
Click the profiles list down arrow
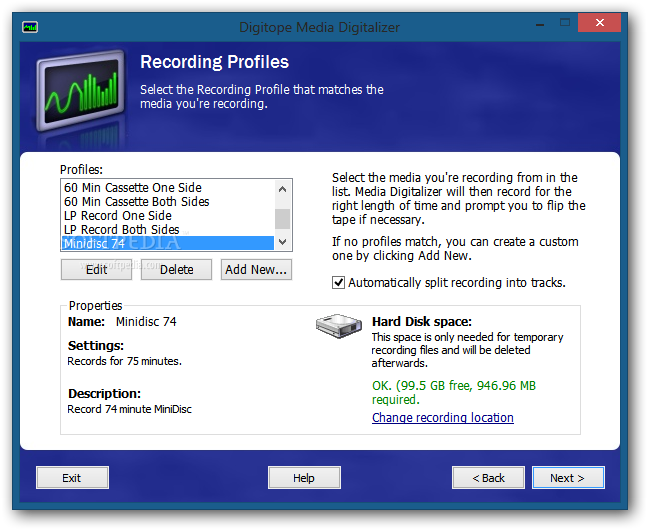point(283,242)
